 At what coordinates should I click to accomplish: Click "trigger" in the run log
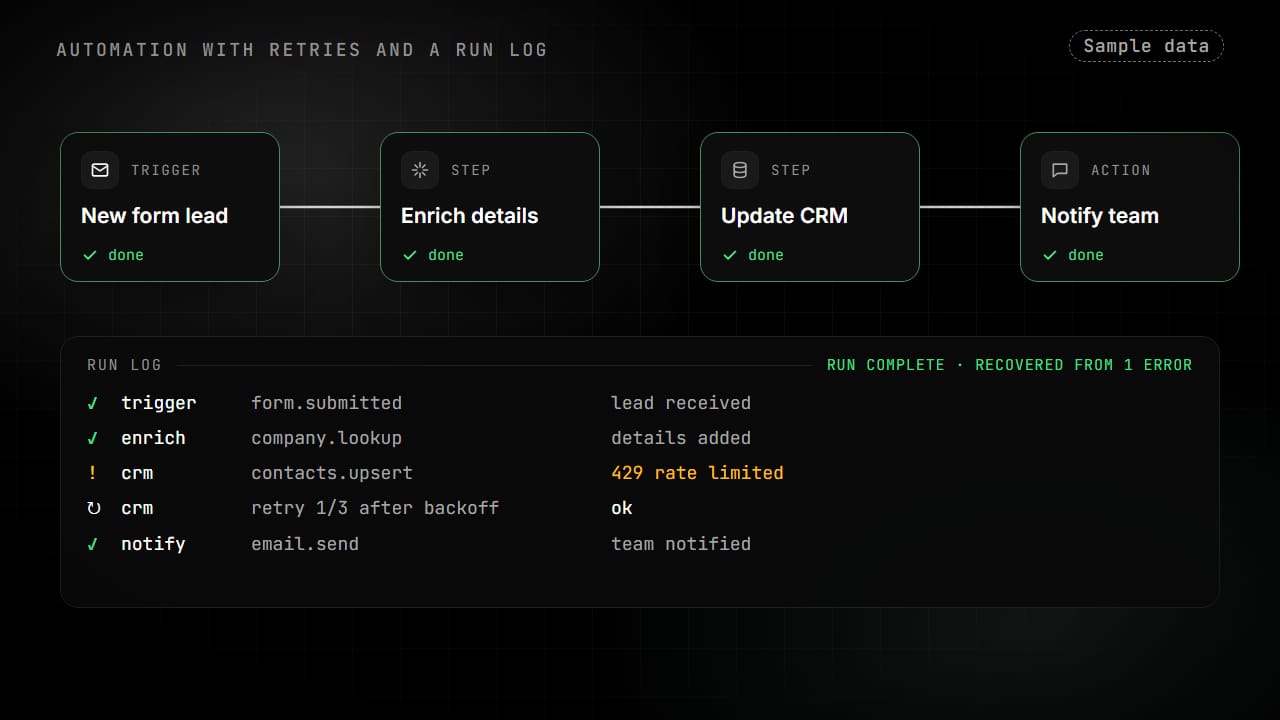tap(159, 403)
